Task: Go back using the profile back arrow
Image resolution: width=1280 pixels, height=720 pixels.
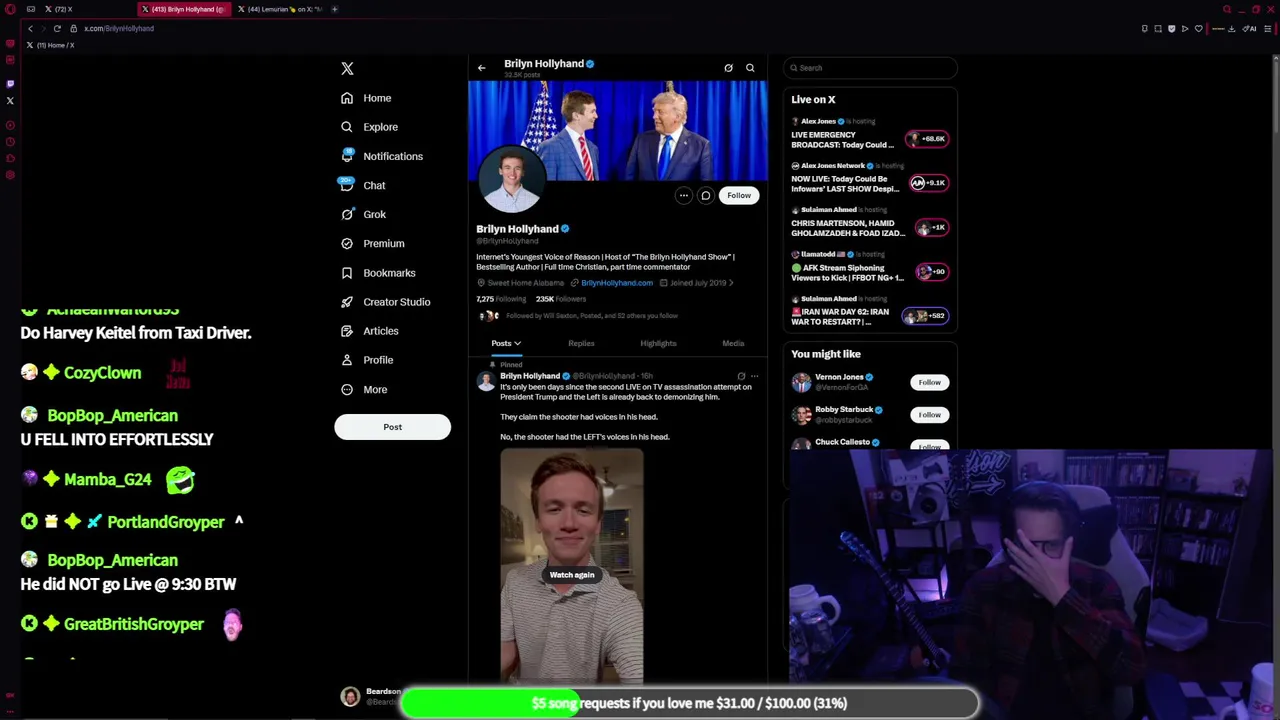Action: 481,68
